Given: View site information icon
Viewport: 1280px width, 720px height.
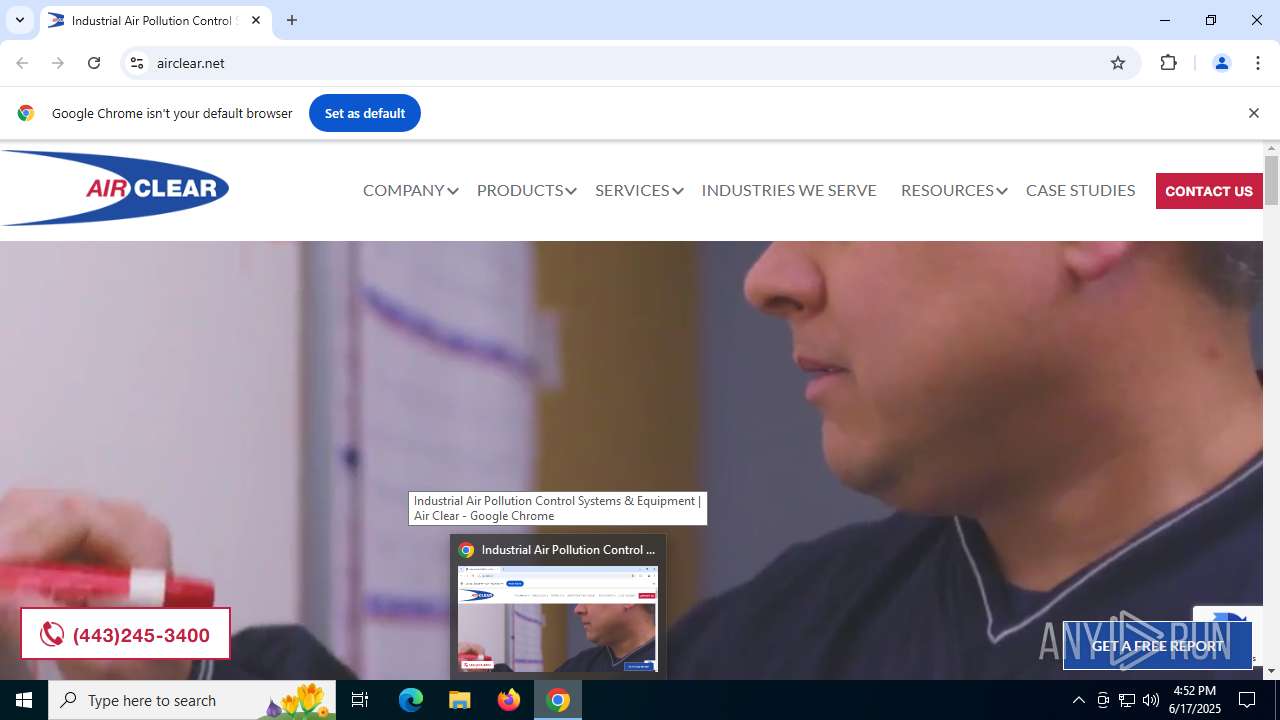Looking at the screenshot, I should point(138,63).
